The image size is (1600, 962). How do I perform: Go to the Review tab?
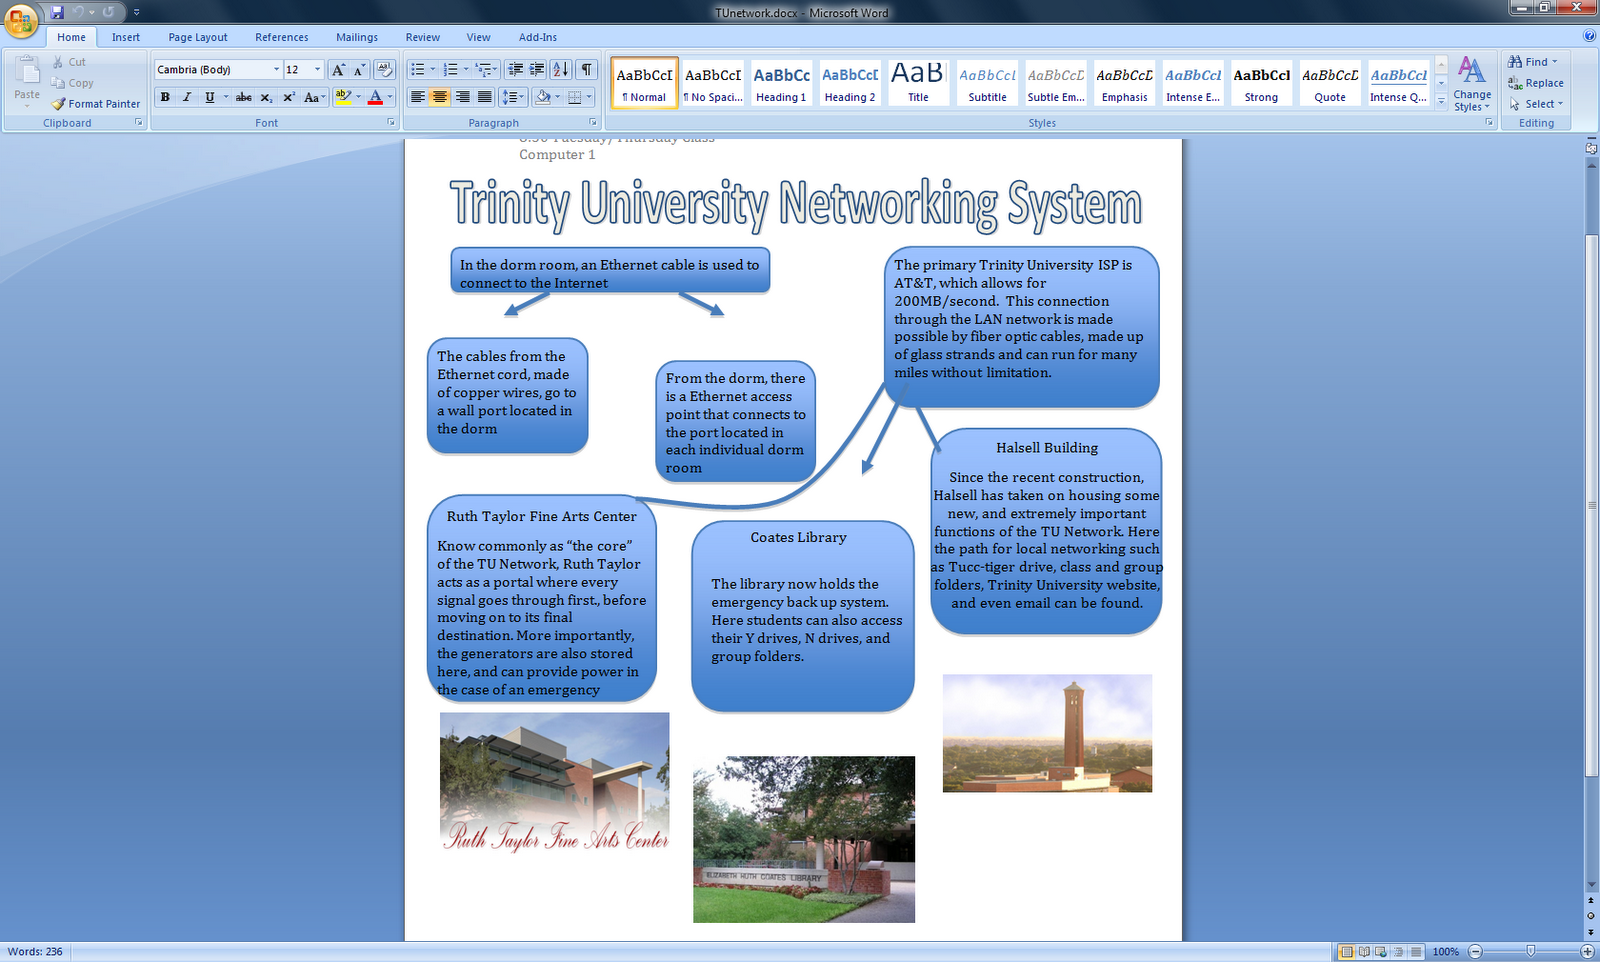[x=423, y=37]
